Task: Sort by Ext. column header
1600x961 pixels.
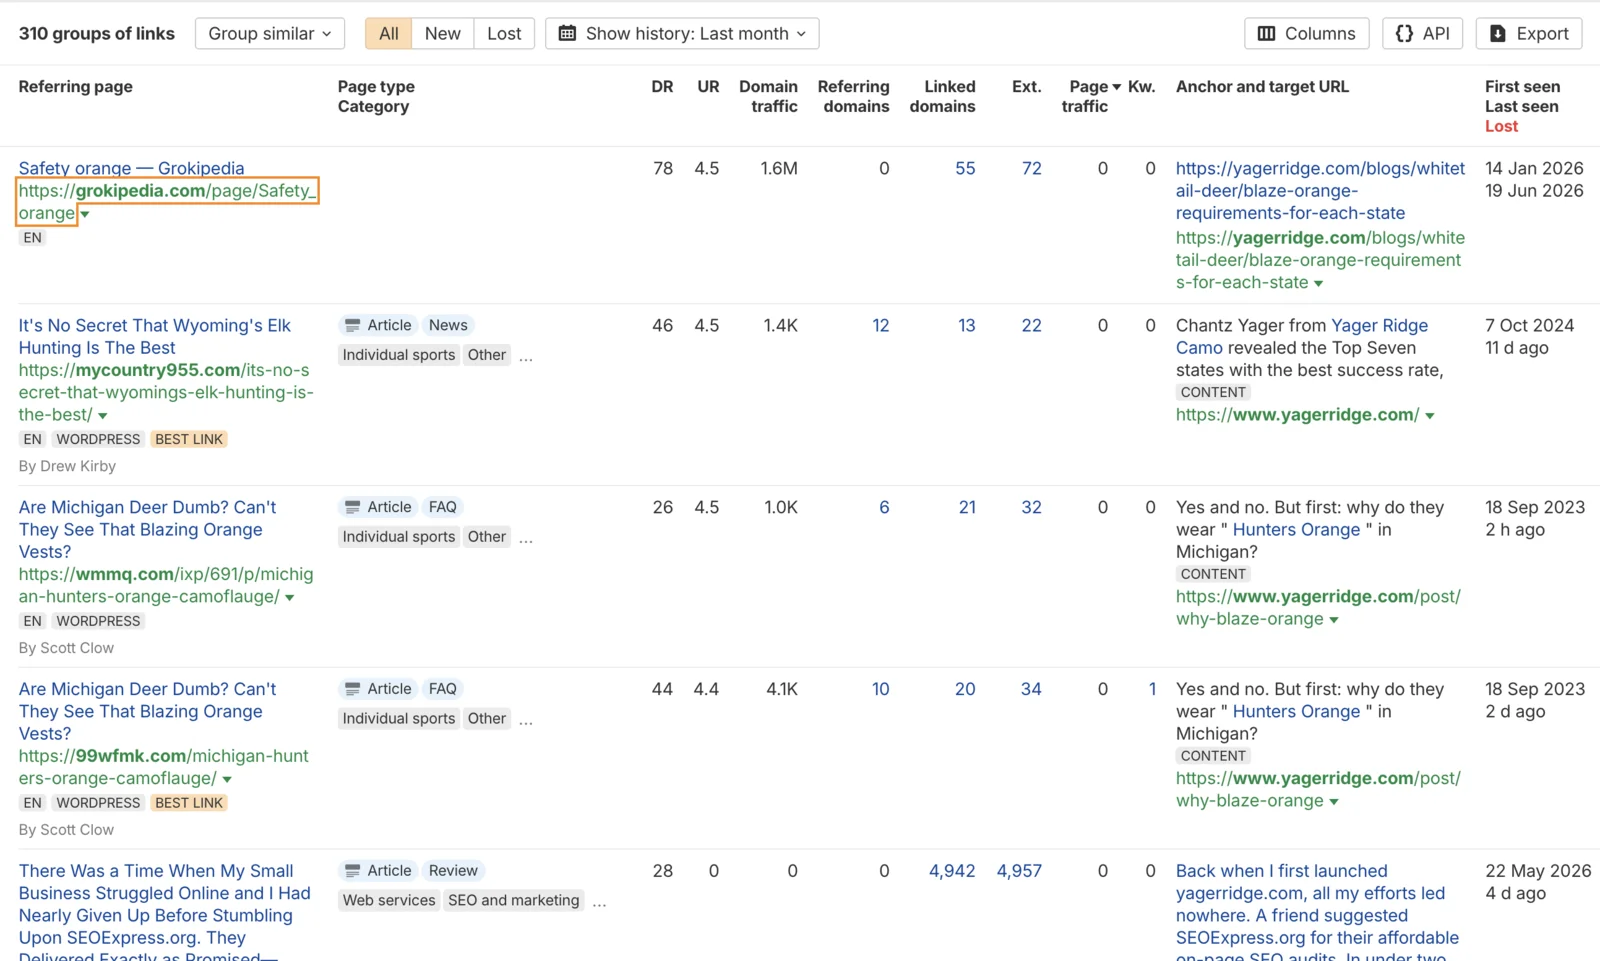Action: (1026, 87)
